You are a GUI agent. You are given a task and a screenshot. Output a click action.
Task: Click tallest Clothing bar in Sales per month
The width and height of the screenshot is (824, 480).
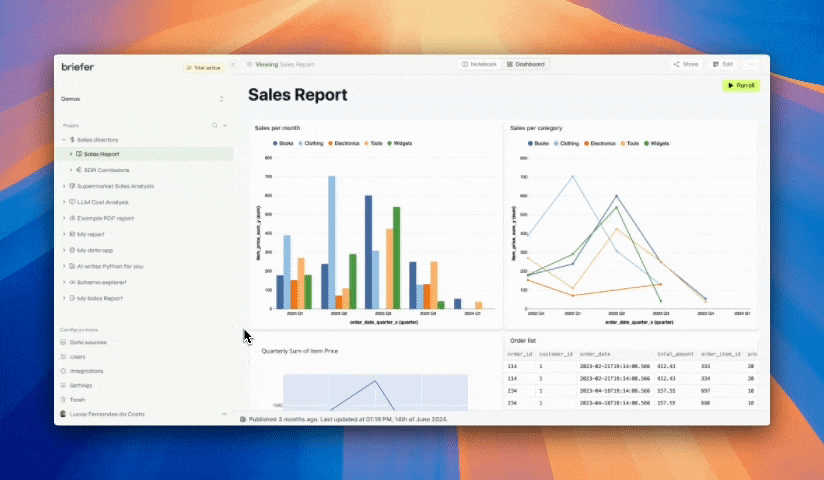pyautogui.click(x=332, y=242)
